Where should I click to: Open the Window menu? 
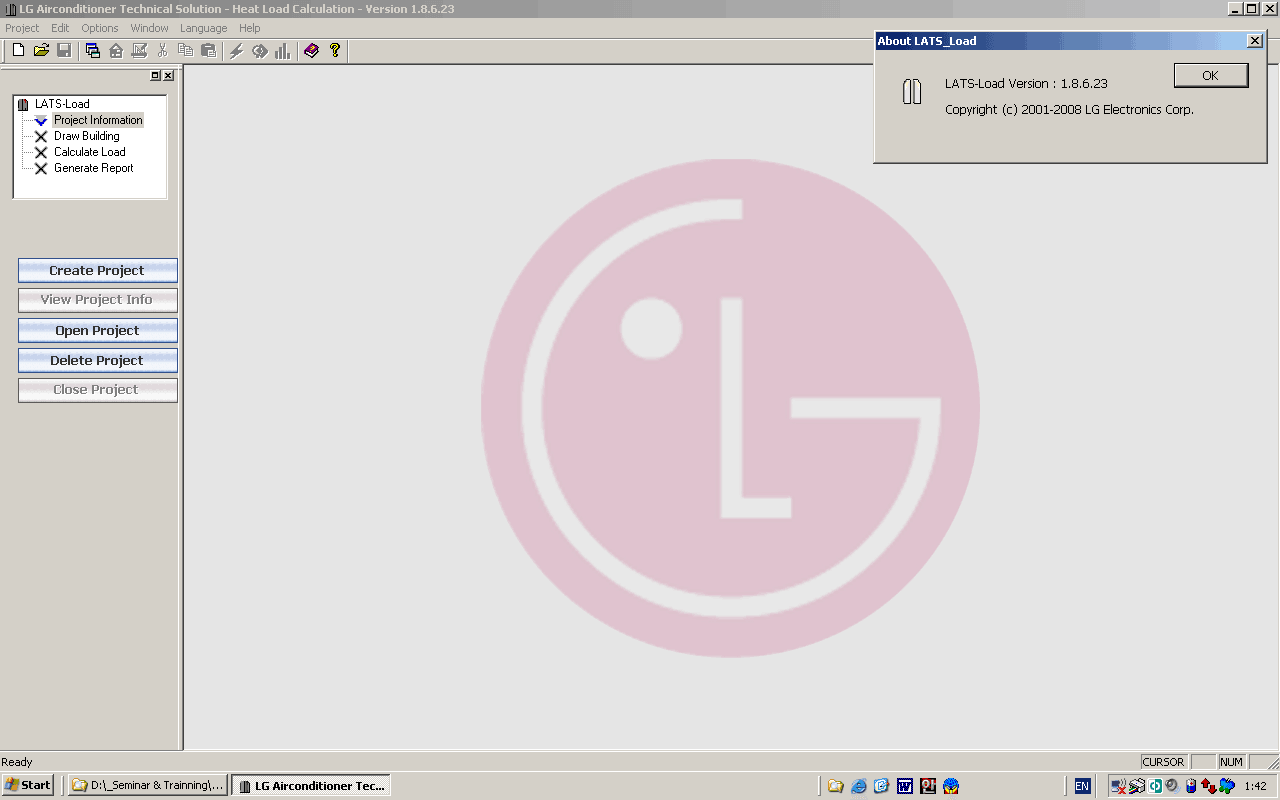tap(150, 28)
